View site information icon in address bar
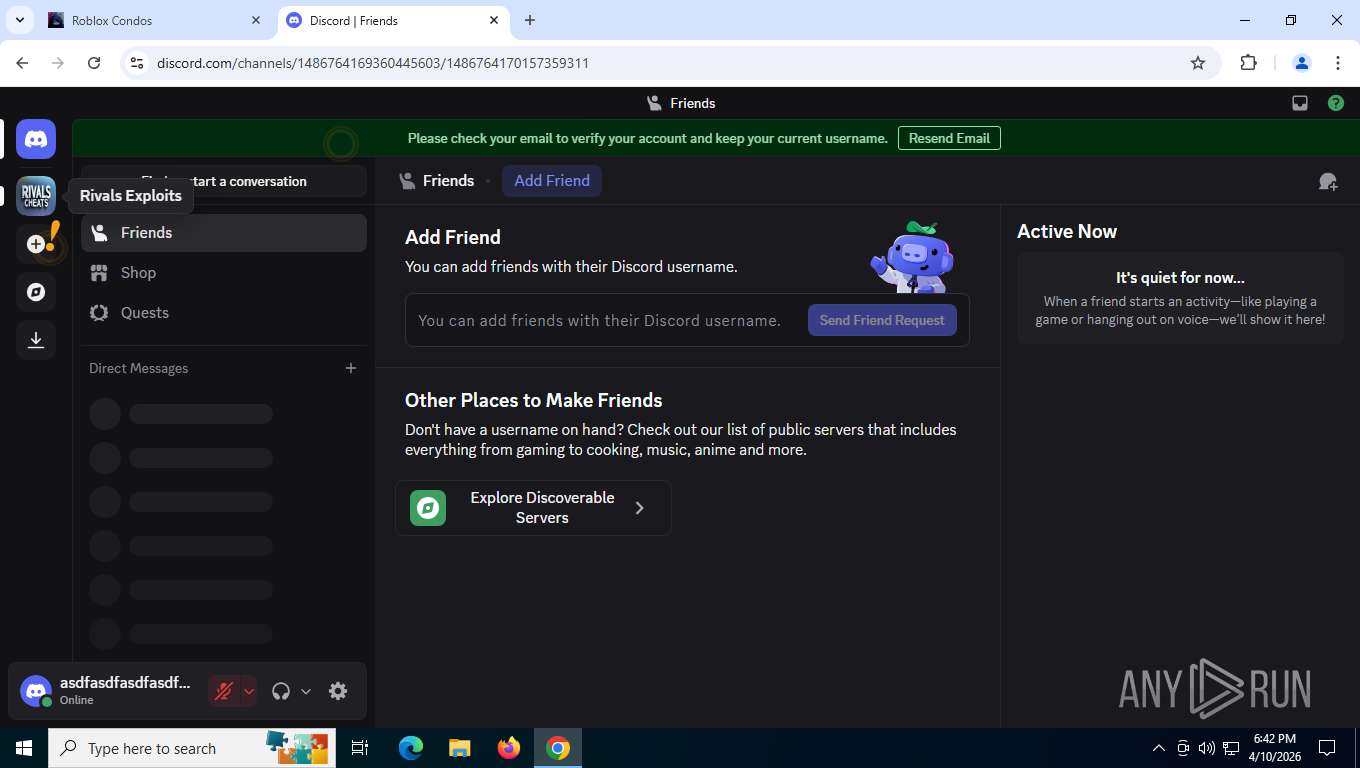The height and width of the screenshot is (768, 1360). coord(138,63)
